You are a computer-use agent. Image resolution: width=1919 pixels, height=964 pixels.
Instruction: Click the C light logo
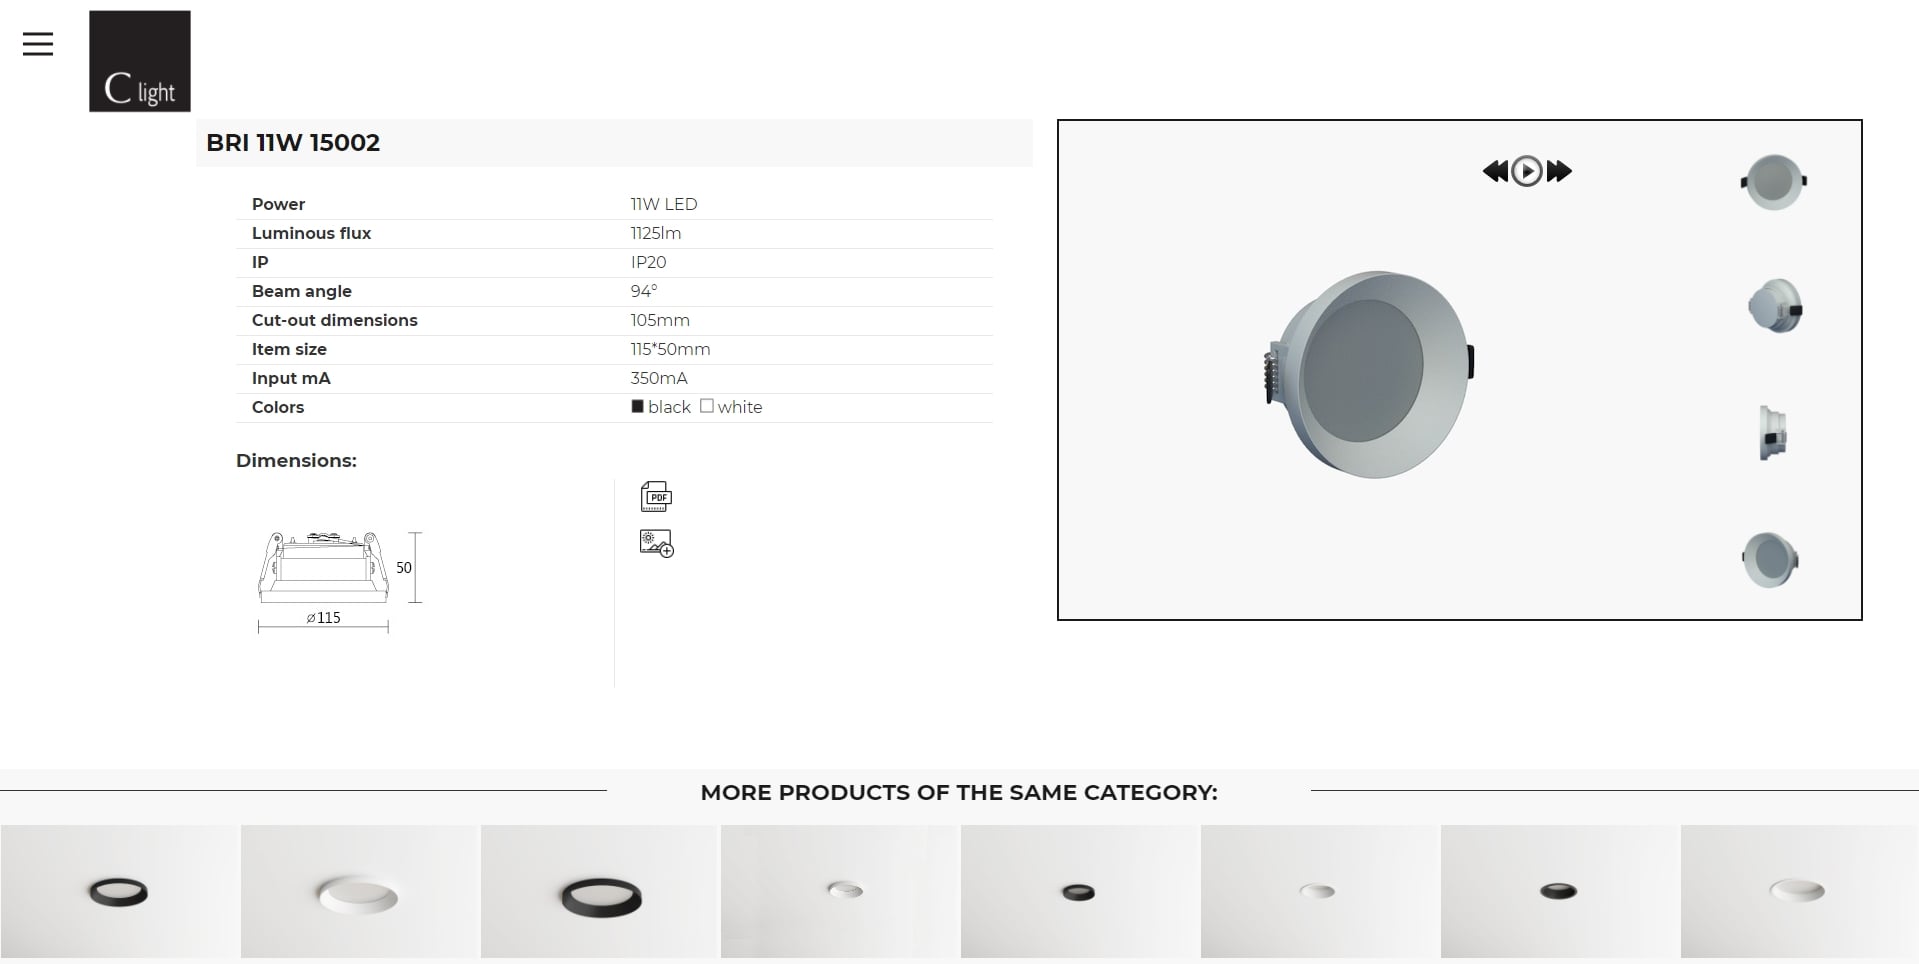(x=140, y=61)
